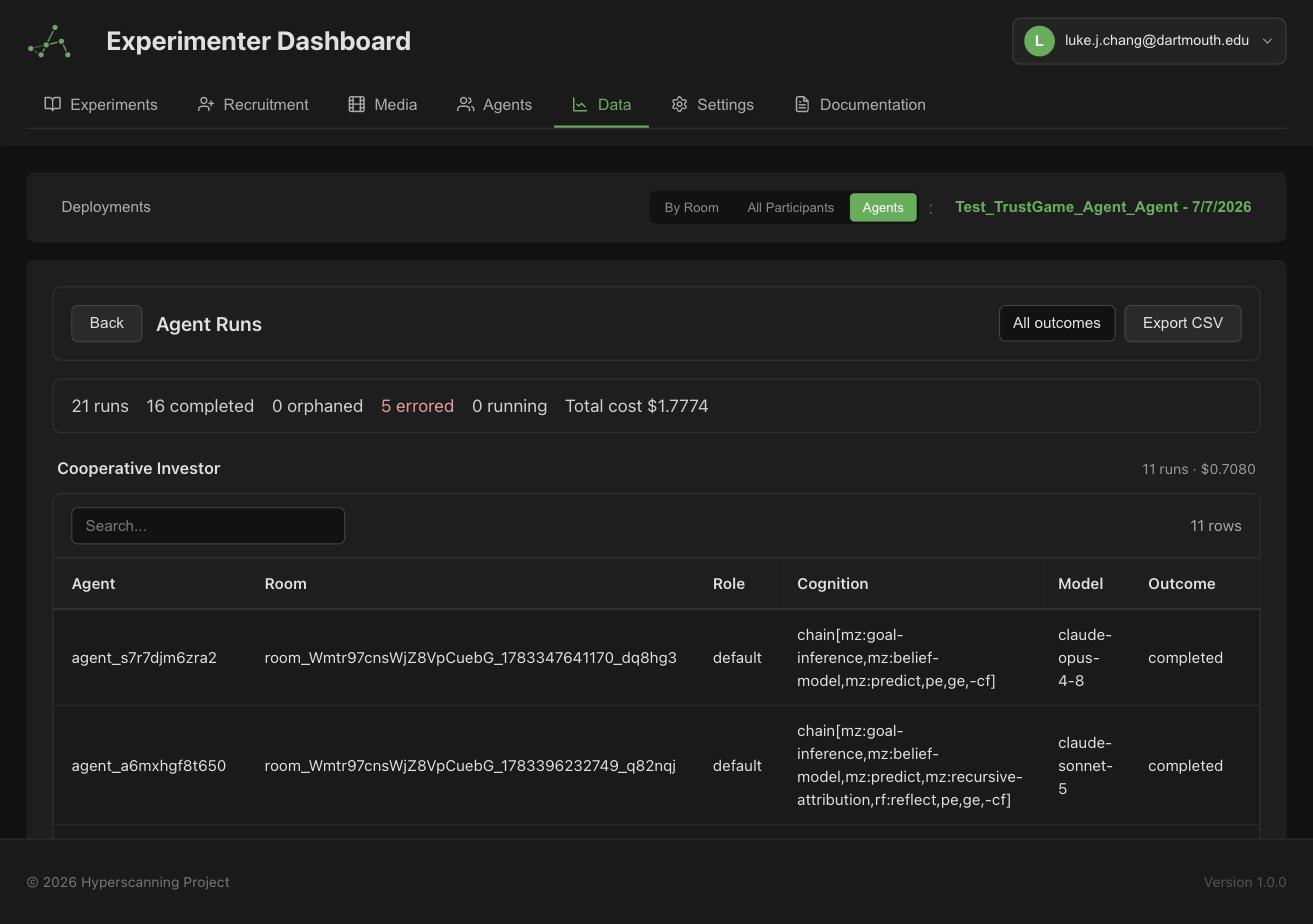Click the Experiments book icon
Screen dimensions: 1313x924
tap(53, 104)
